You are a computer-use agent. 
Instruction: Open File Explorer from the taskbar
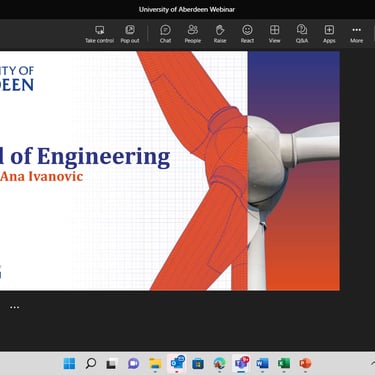coord(155,363)
